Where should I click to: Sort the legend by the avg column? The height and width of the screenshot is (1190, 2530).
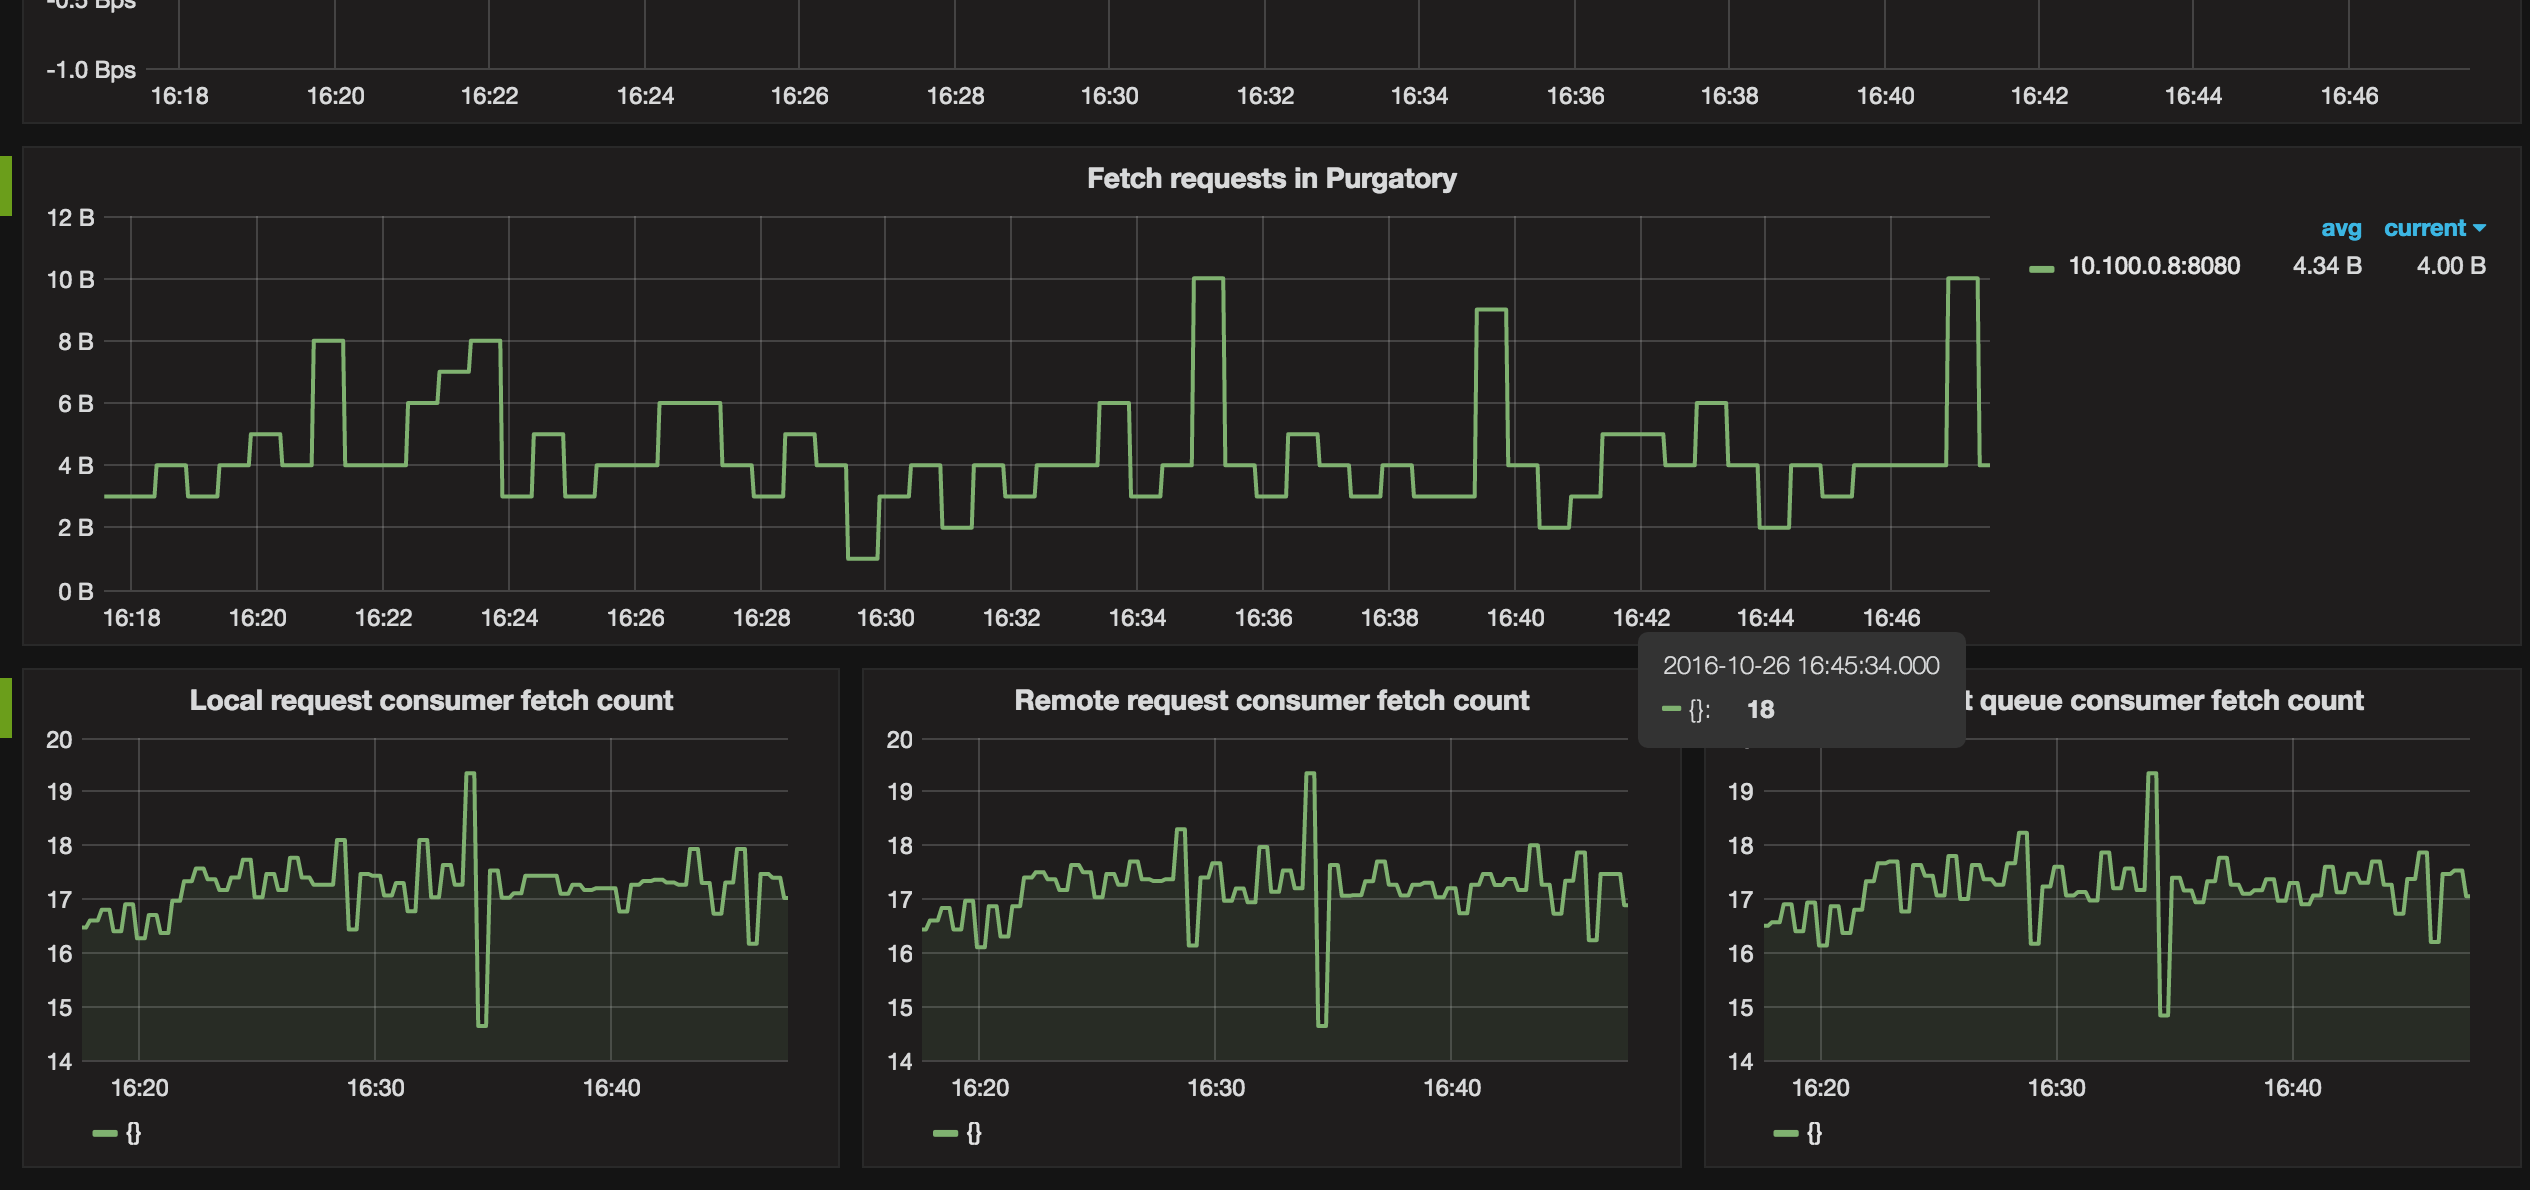(2340, 229)
